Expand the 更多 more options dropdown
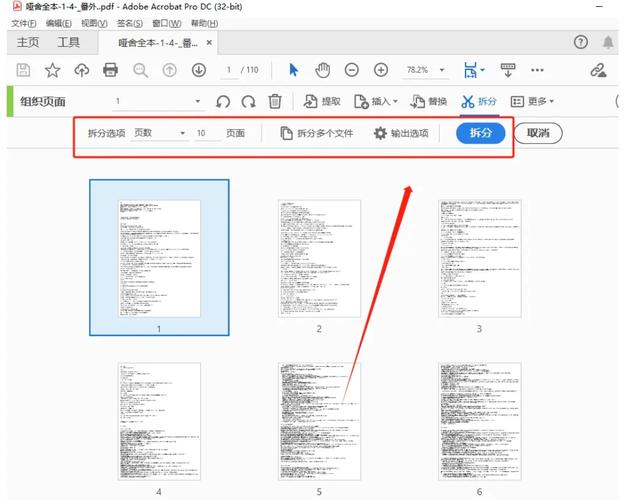The image size is (640, 500). (x=532, y=101)
